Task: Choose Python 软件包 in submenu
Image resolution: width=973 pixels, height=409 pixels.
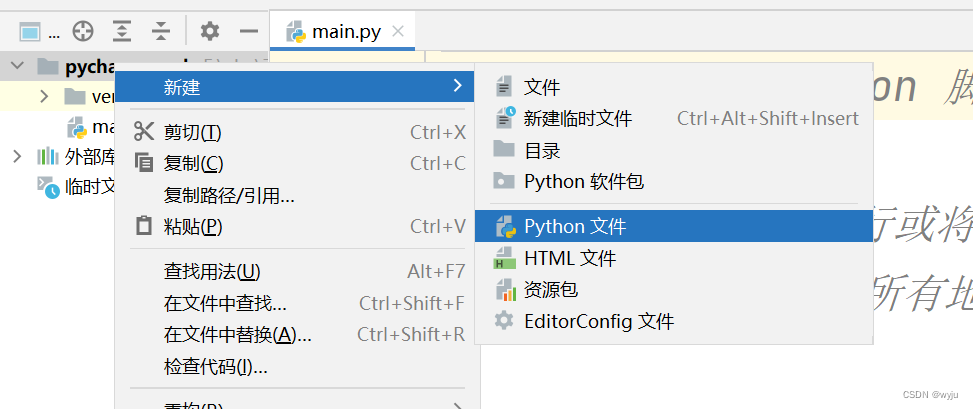Action: (674, 181)
